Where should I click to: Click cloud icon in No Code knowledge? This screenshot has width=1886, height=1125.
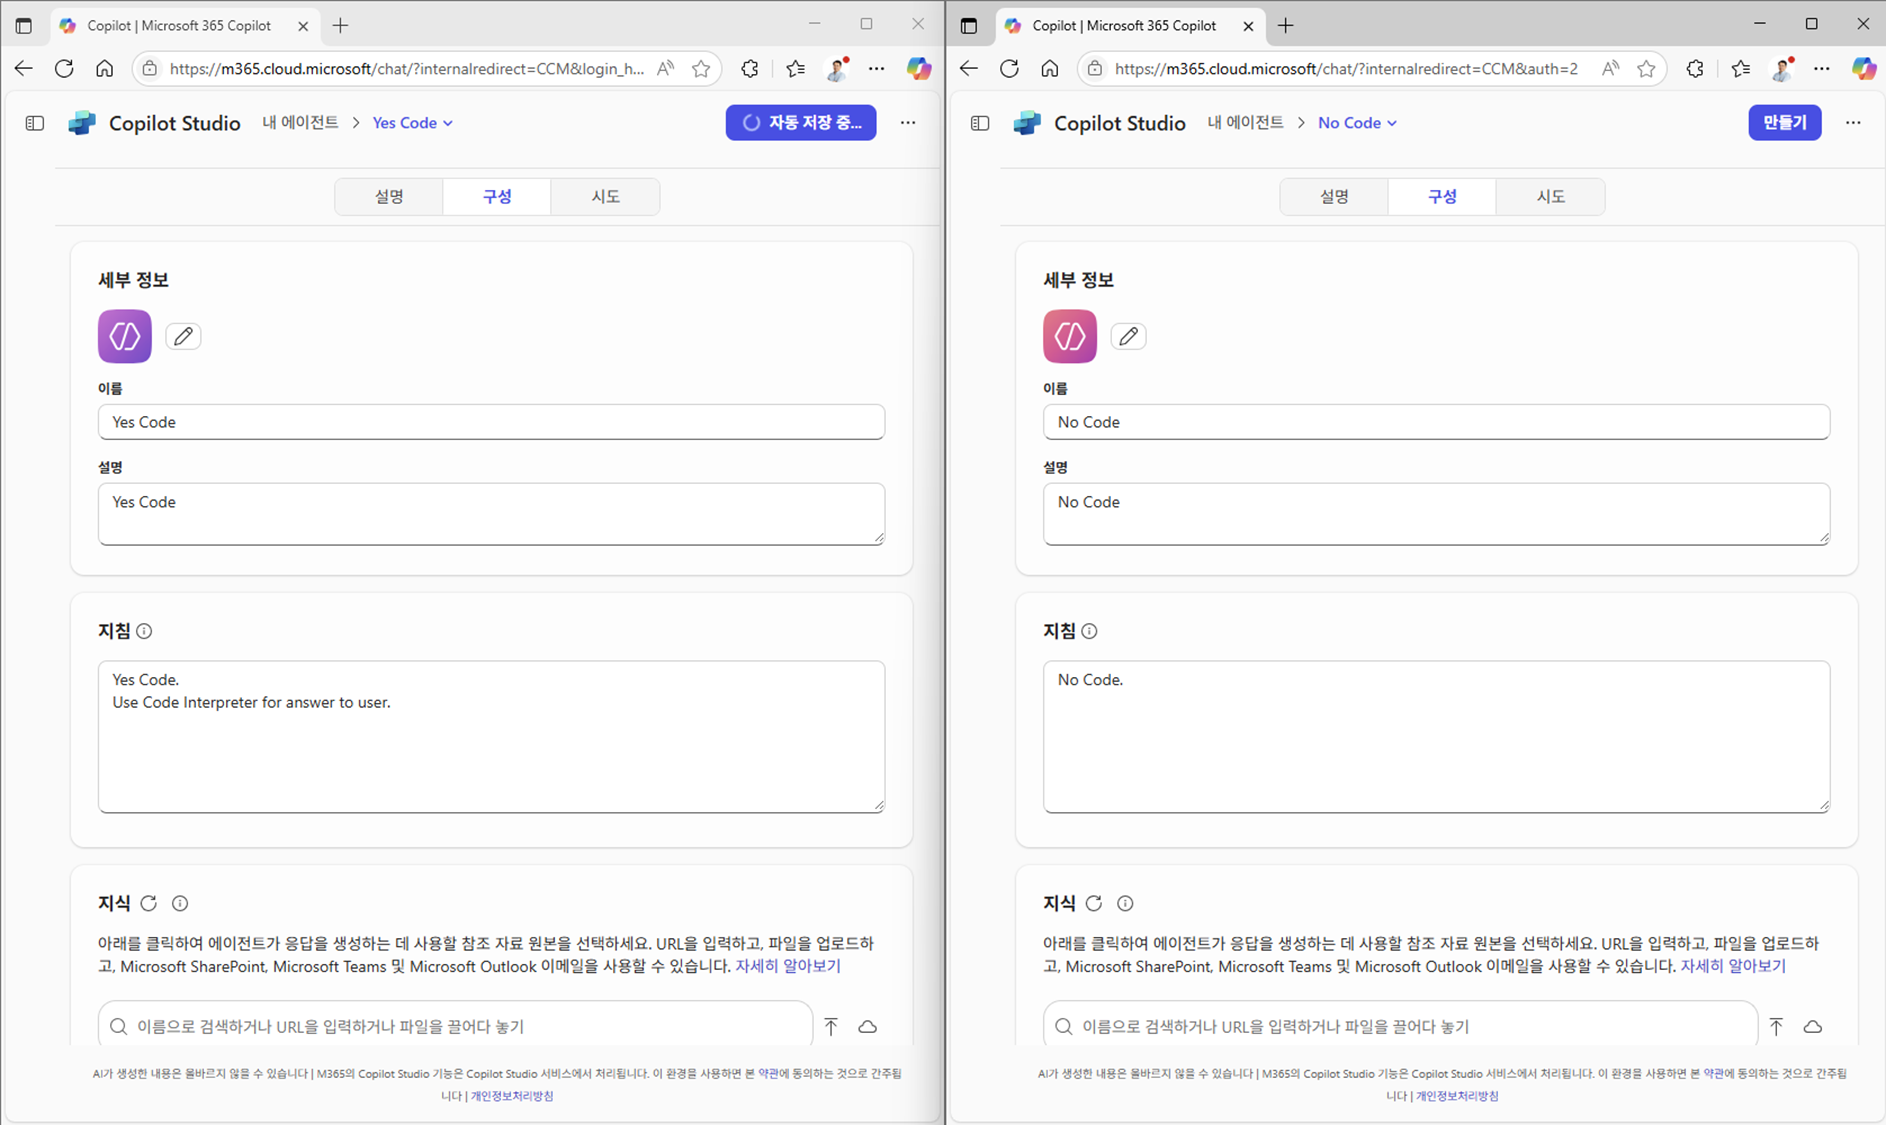(x=1812, y=1026)
